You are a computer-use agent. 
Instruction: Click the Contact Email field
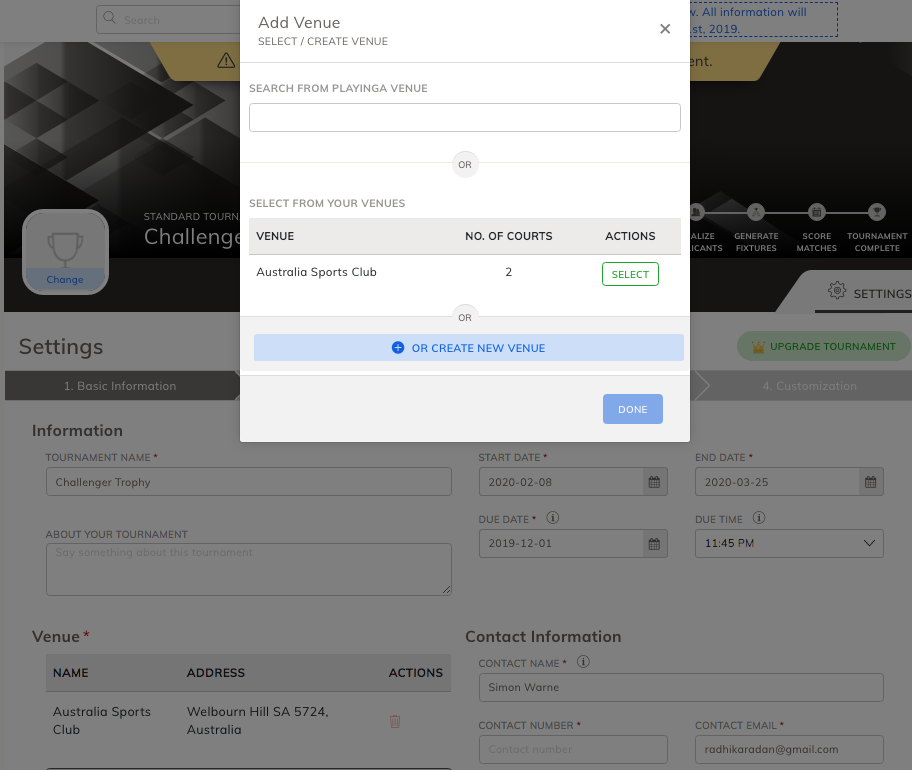coord(789,750)
